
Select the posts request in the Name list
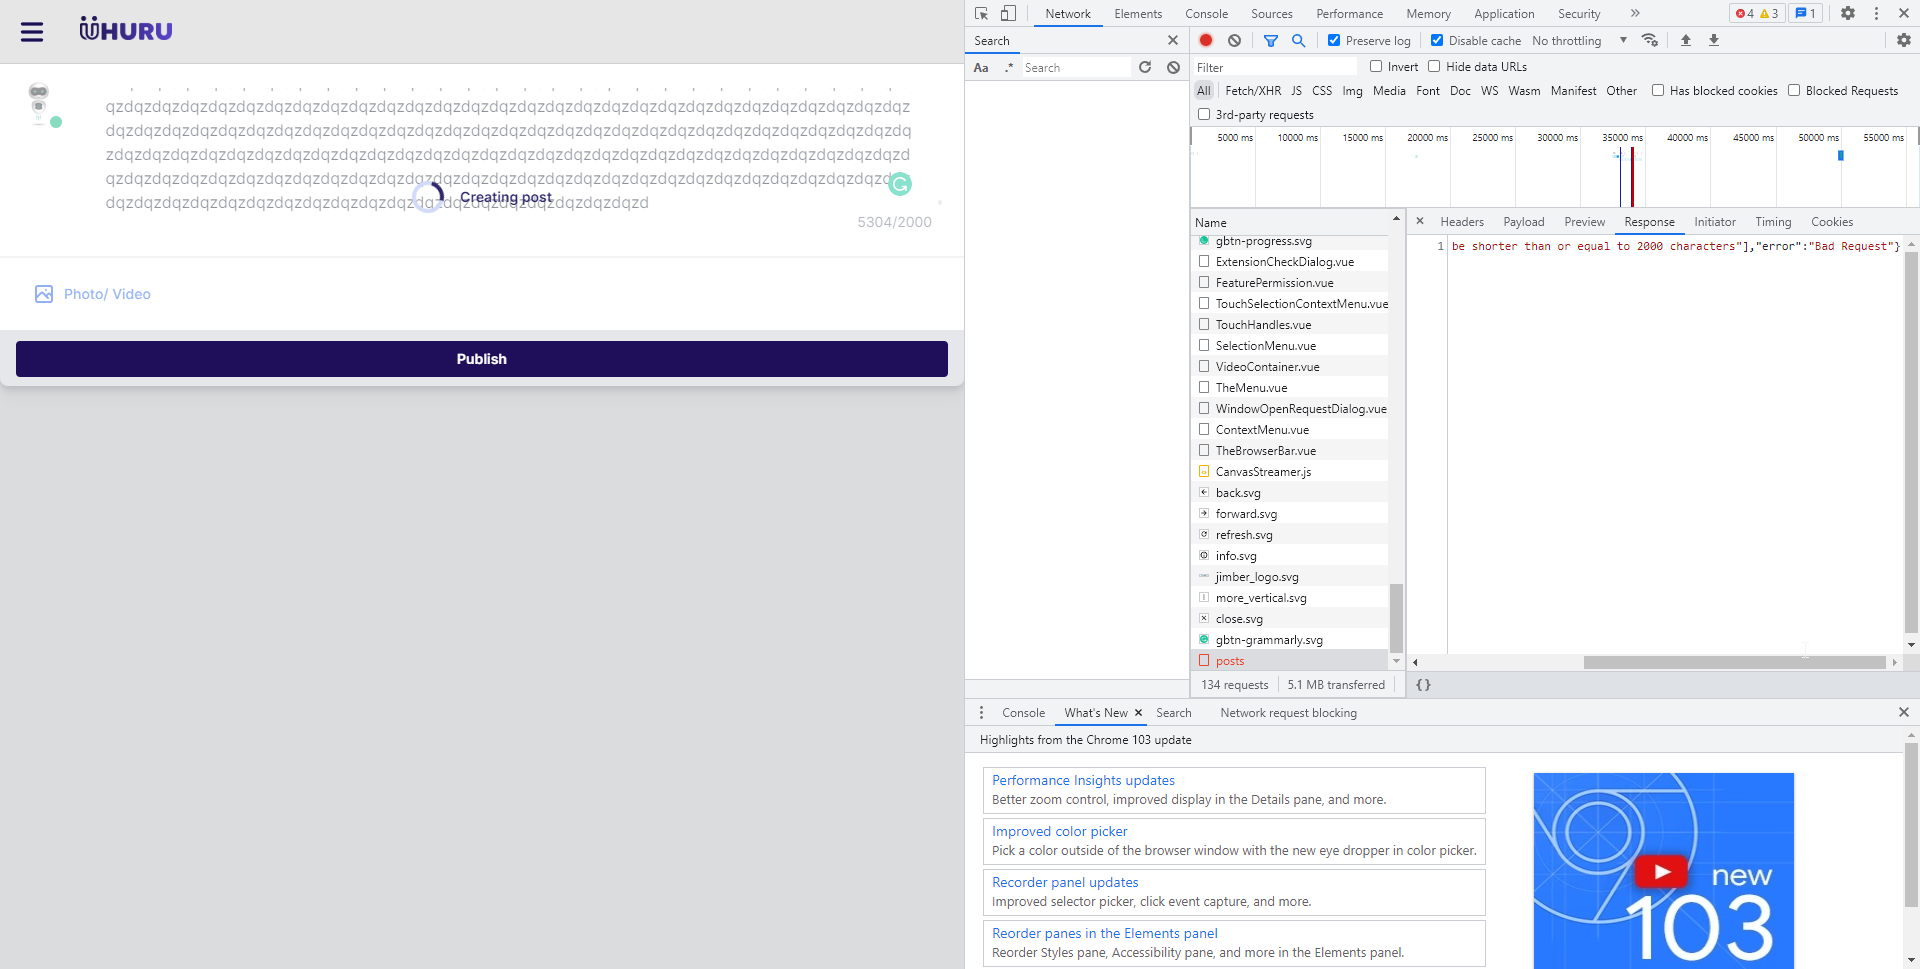click(1230, 660)
